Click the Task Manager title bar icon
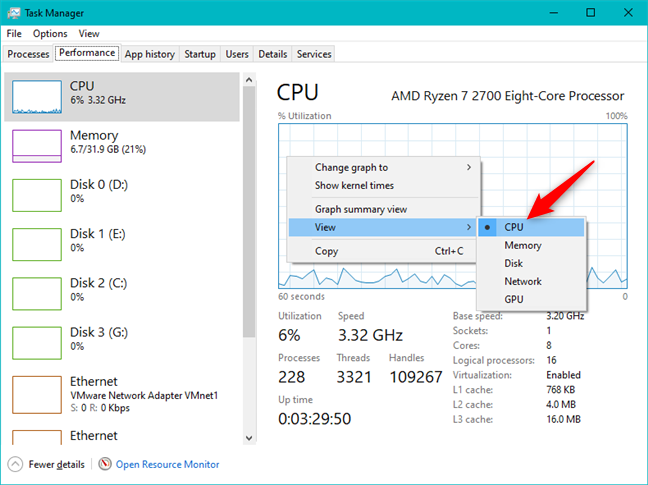This screenshot has height=485, width=648. point(13,13)
